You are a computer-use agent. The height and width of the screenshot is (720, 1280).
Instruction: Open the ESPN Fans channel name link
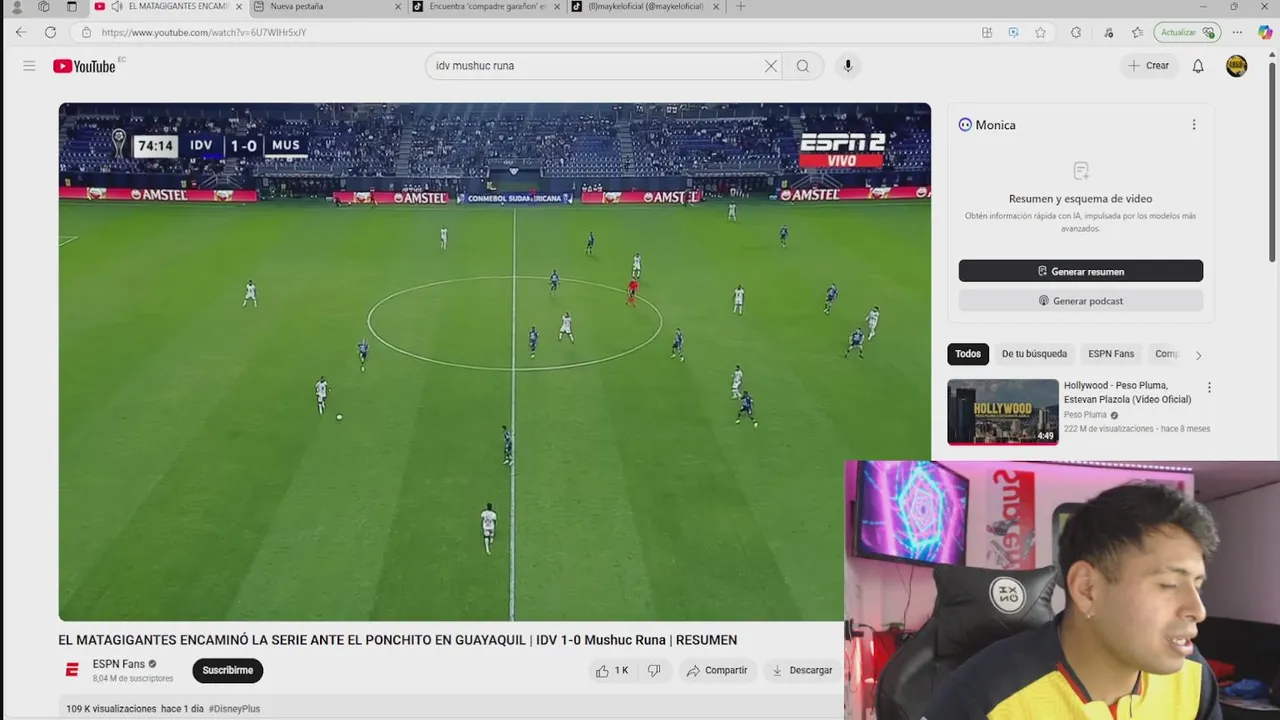[119, 664]
